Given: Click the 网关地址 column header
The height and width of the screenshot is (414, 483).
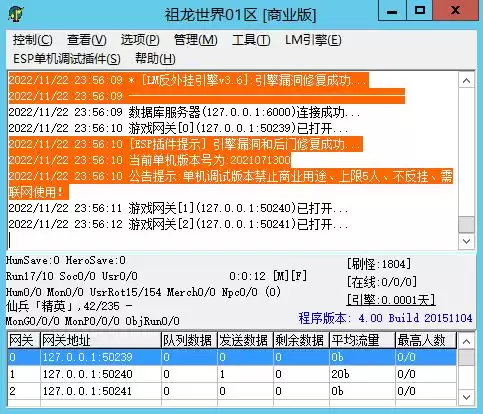Looking at the screenshot, I should point(101,340).
